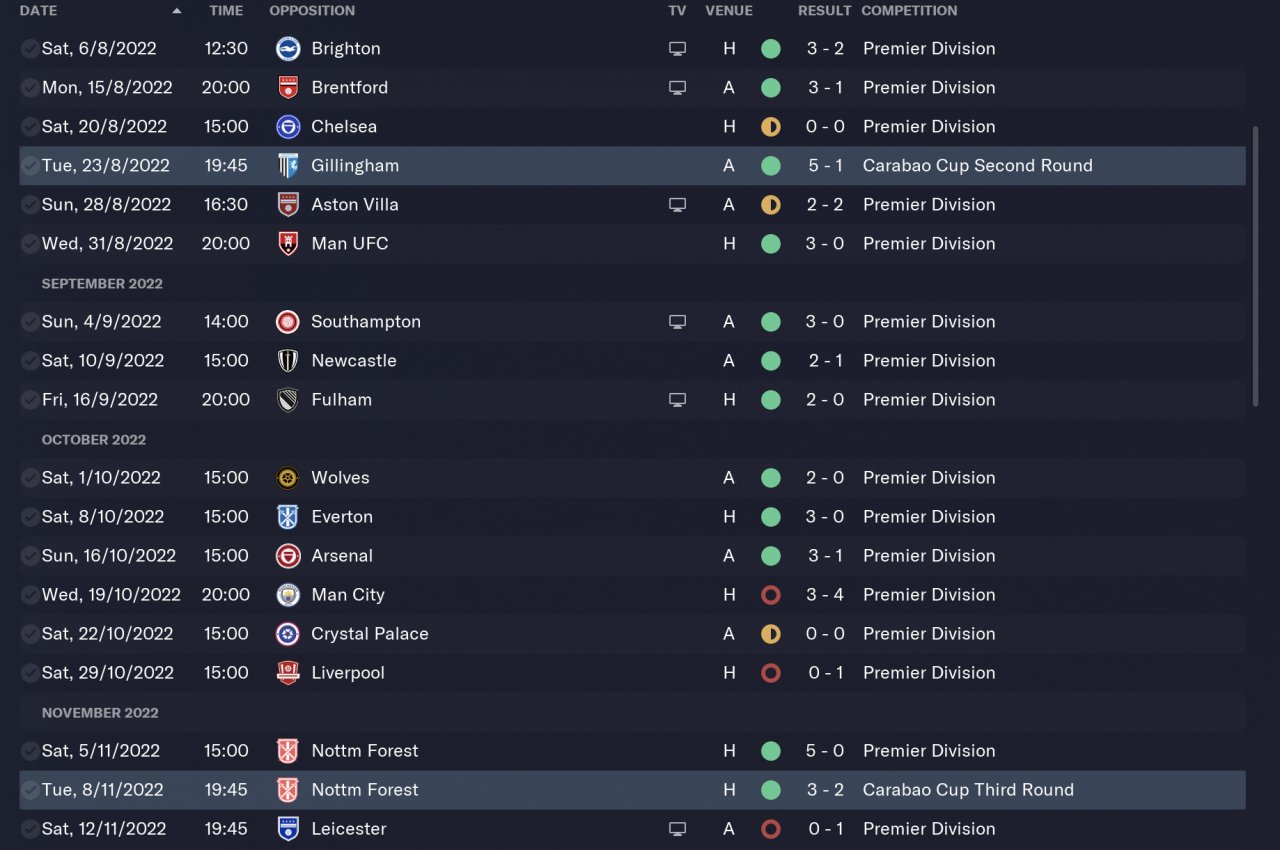The height and width of the screenshot is (850, 1280).
Task: Collapse the September 2022 month group
Action: (102, 283)
